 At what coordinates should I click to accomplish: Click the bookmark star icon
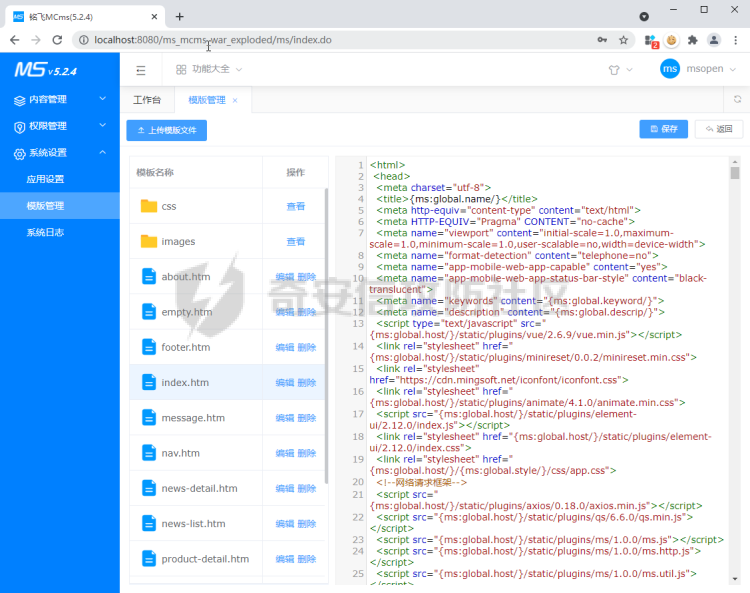pyautogui.click(x=623, y=40)
